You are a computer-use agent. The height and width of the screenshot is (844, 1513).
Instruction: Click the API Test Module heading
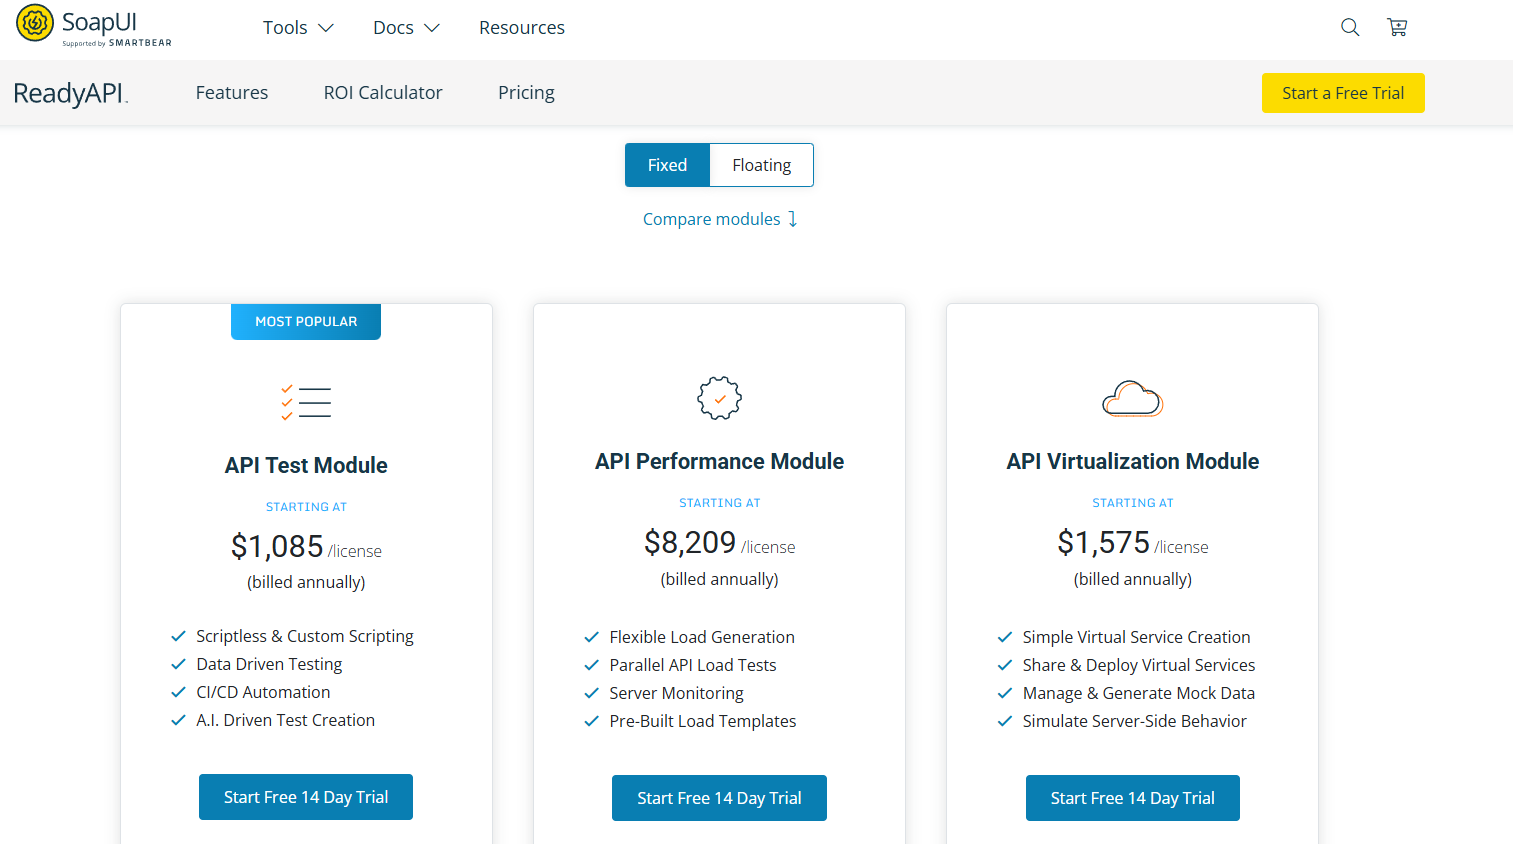306,465
